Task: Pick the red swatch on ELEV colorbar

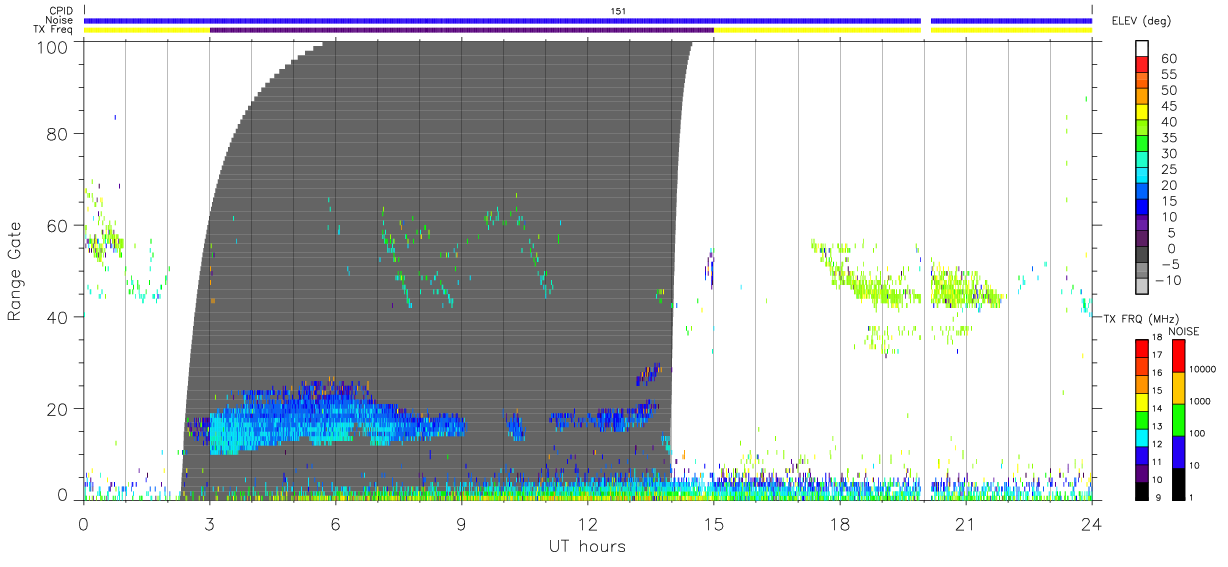Action: [x=1143, y=66]
